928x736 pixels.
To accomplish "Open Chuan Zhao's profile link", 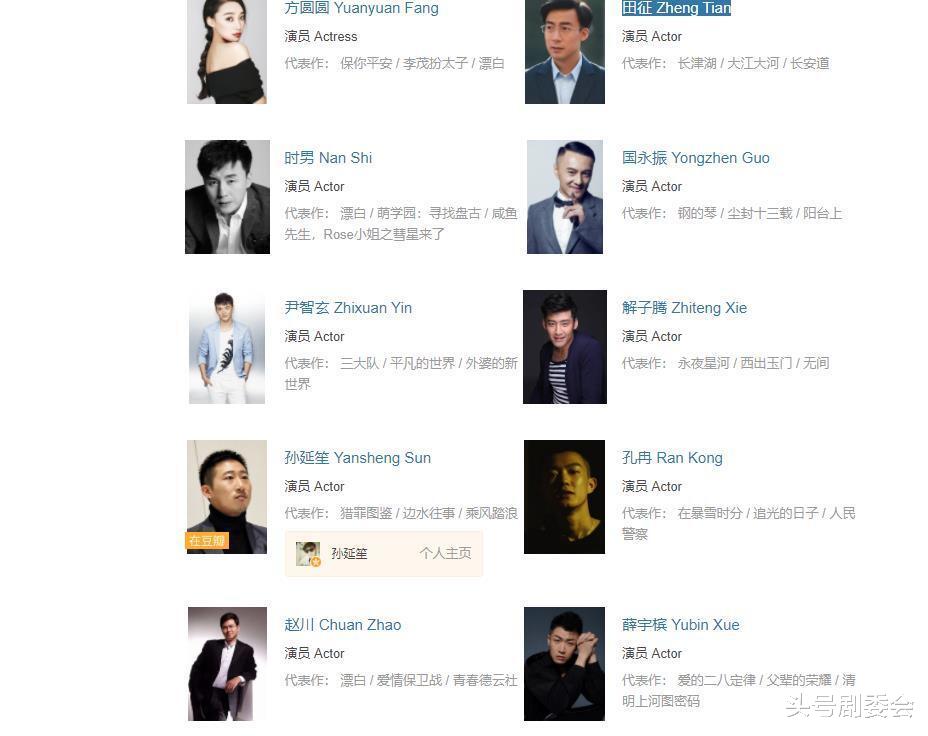I will tap(343, 625).
